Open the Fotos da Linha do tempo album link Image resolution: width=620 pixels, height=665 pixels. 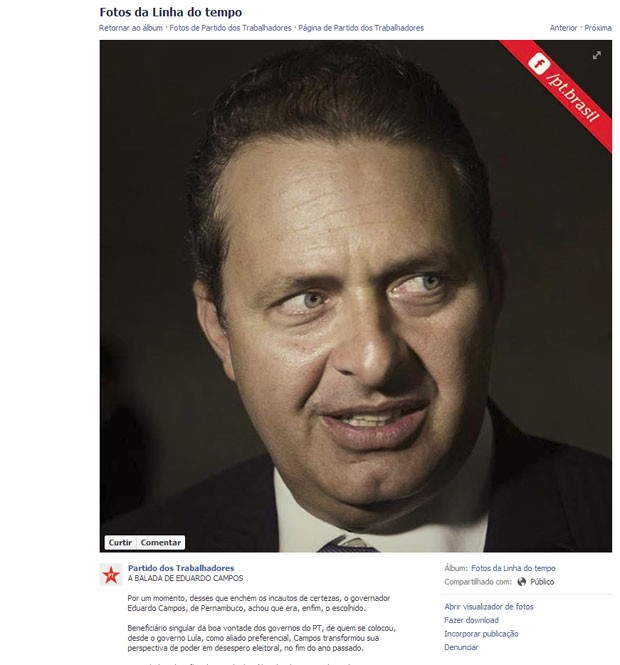click(513, 568)
